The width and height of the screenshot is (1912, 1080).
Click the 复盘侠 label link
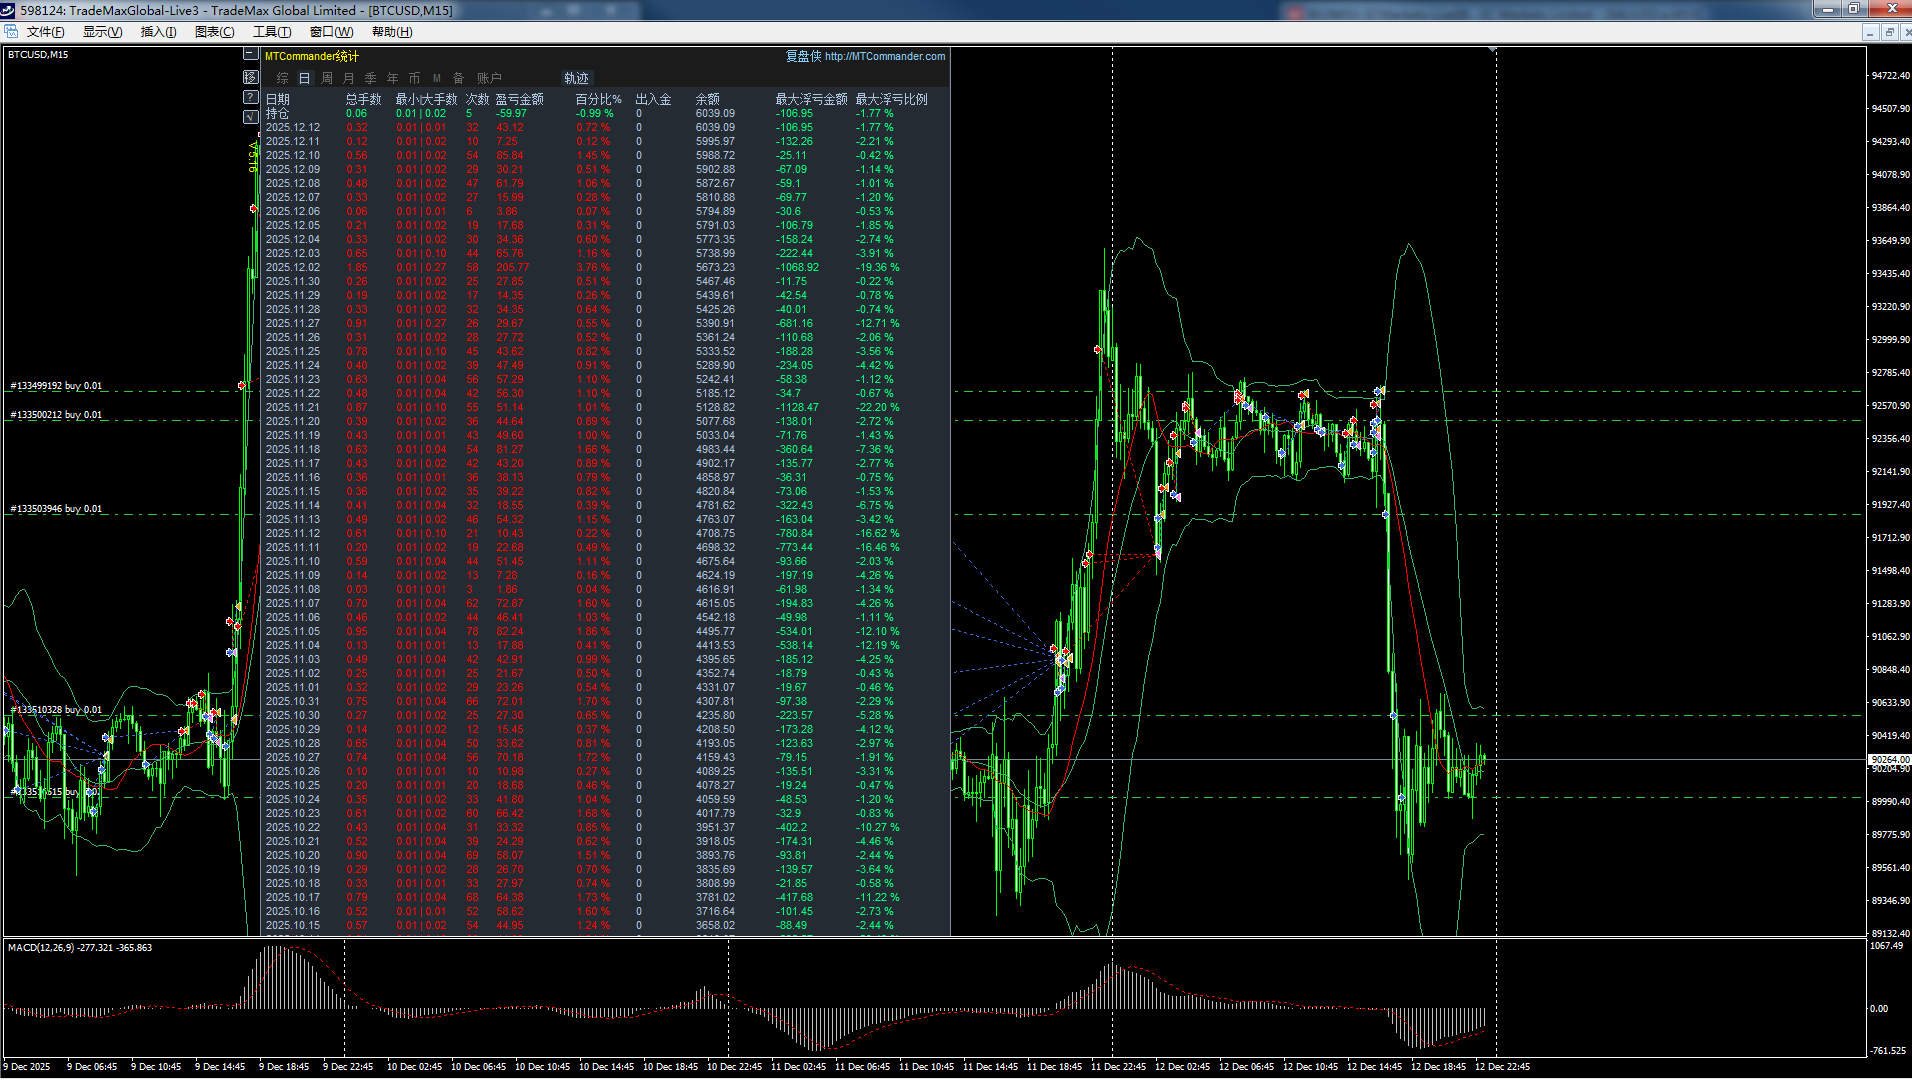click(803, 56)
